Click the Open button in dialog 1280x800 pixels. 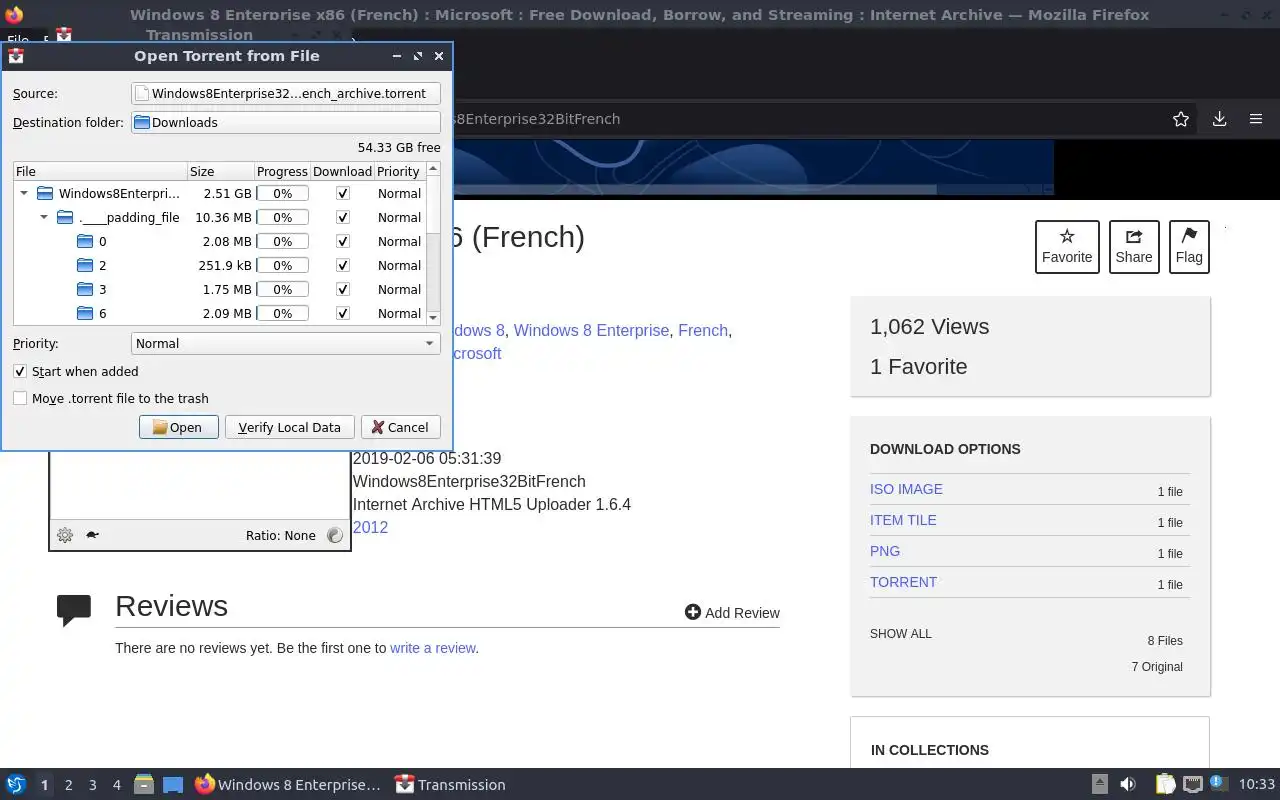click(178, 427)
